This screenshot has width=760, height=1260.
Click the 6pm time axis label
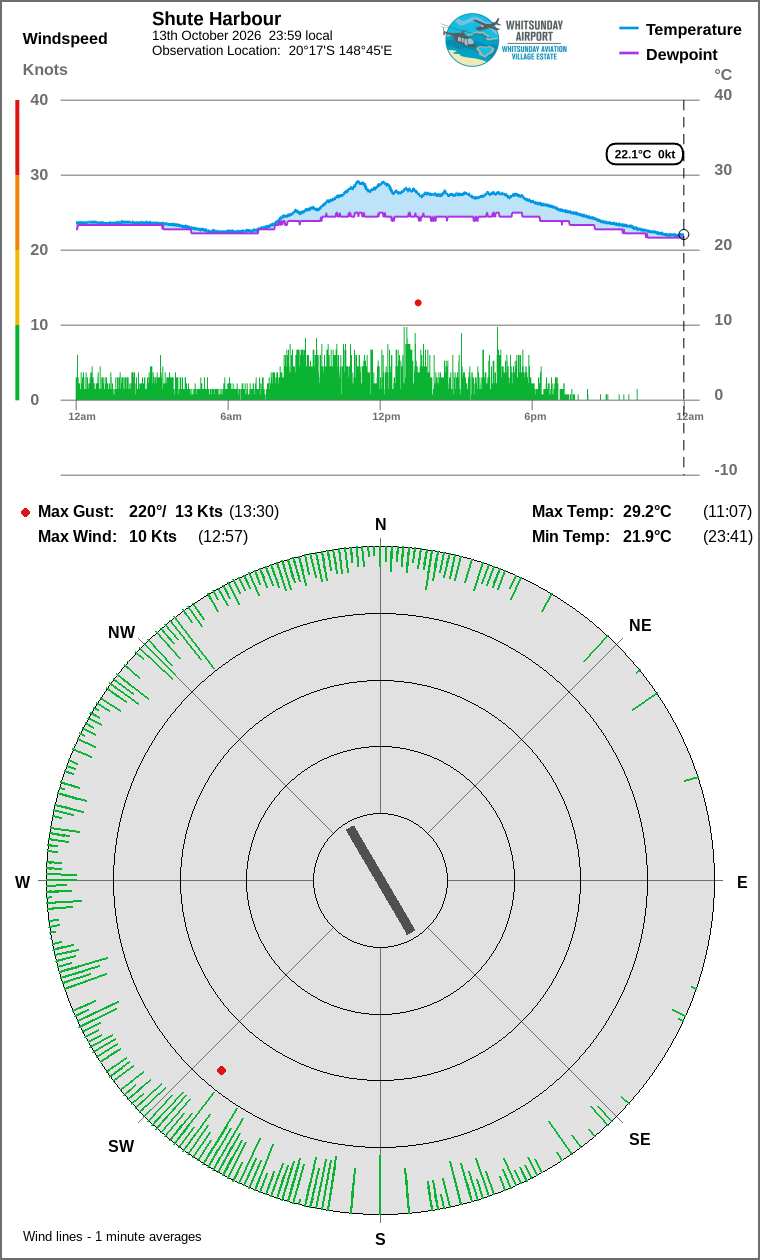pos(535,416)
